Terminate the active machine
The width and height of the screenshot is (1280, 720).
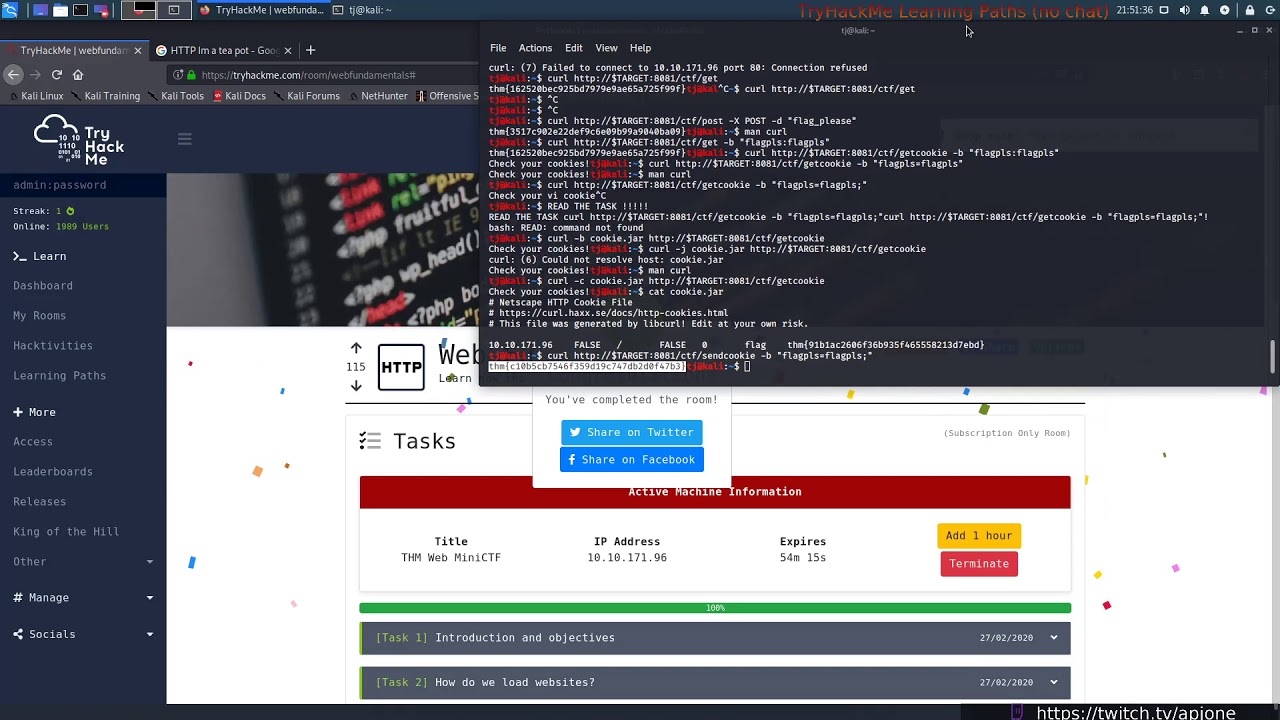(x=979, y=564)
